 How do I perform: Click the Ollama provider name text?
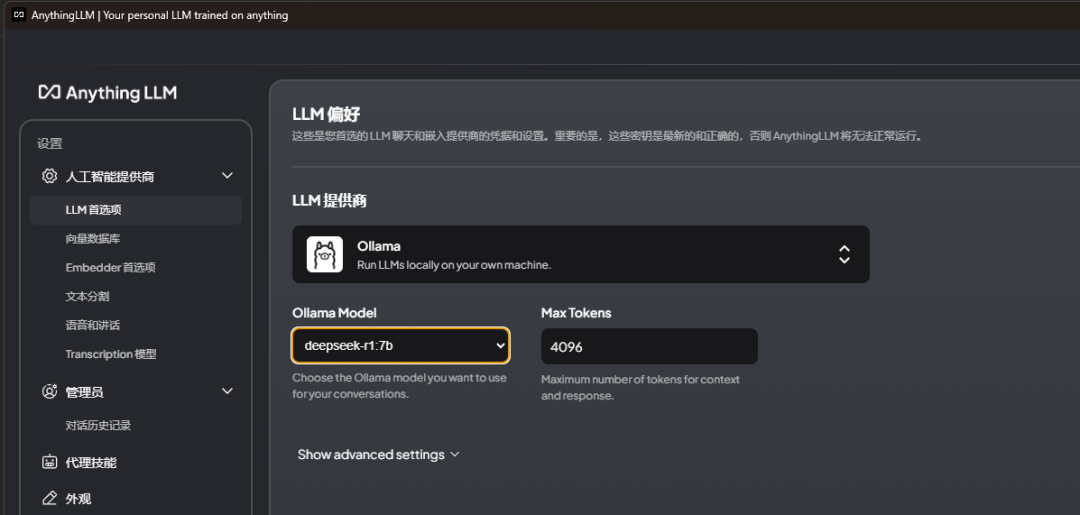pos(379,246)
